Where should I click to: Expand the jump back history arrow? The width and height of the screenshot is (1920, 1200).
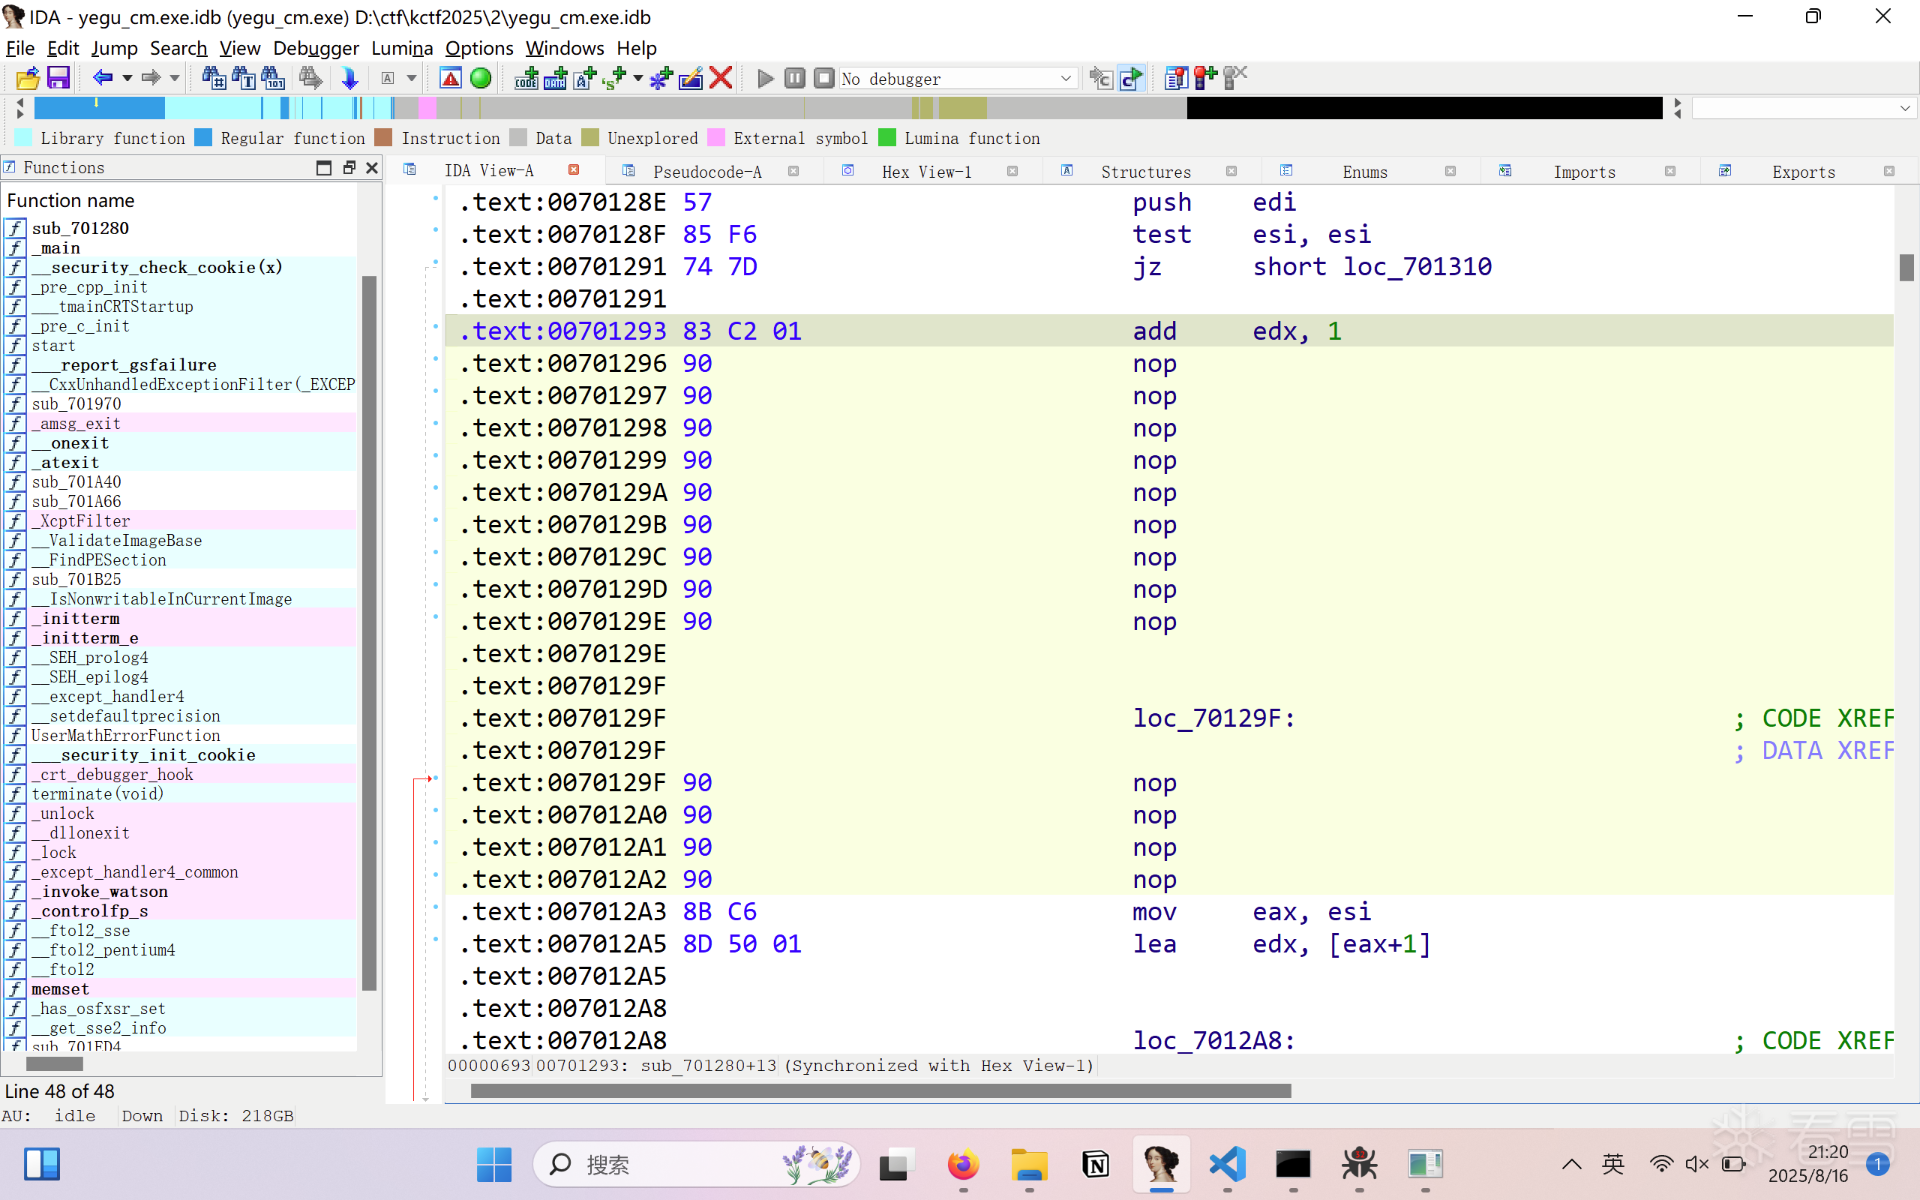[x=127, y=78]
